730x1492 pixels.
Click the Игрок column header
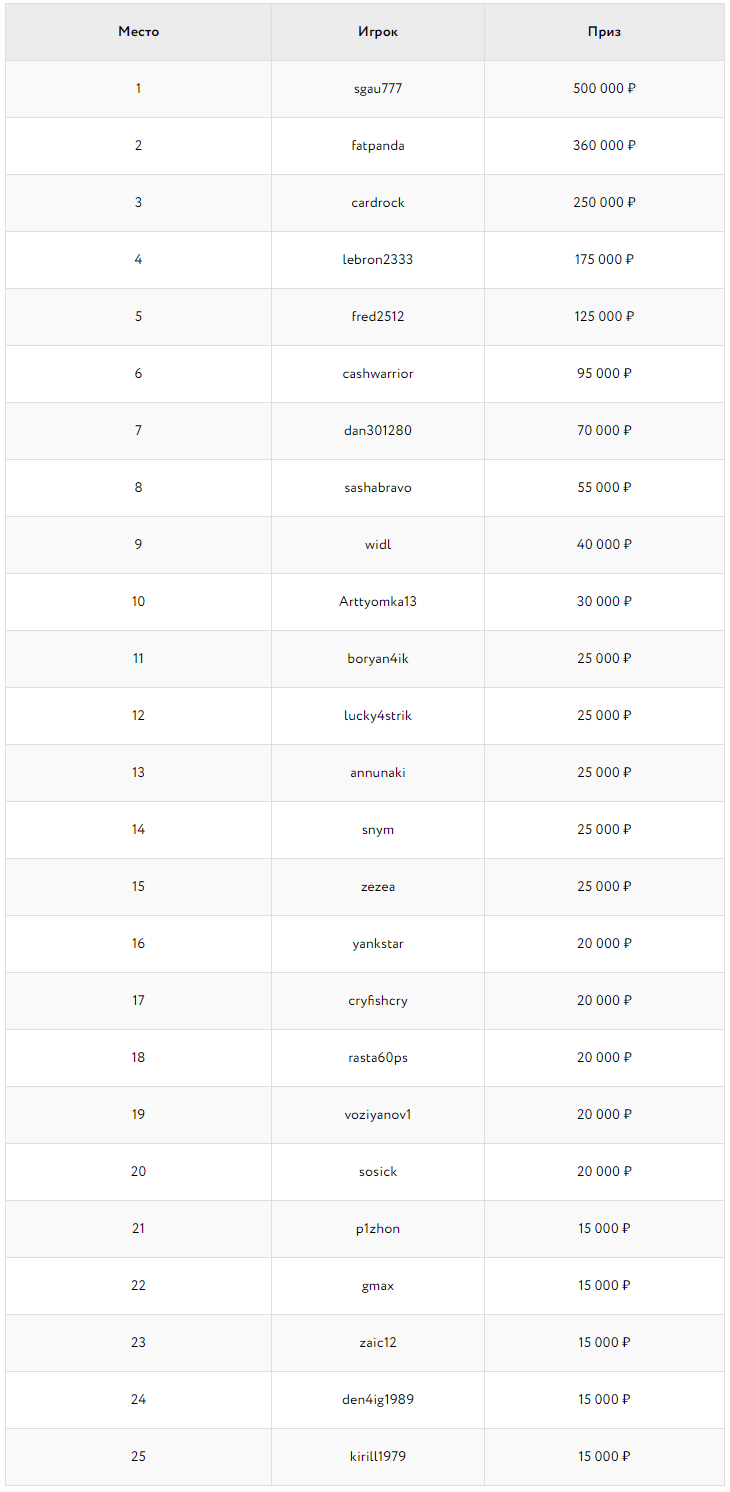[x=378, y=32]
